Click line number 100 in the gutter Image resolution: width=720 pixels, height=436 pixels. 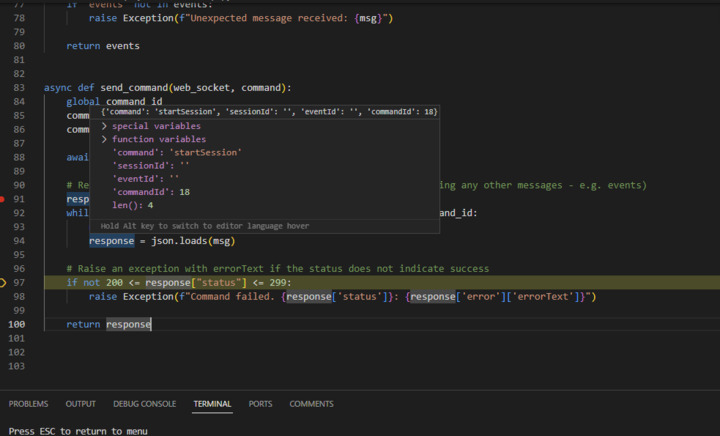pos(17,325)
